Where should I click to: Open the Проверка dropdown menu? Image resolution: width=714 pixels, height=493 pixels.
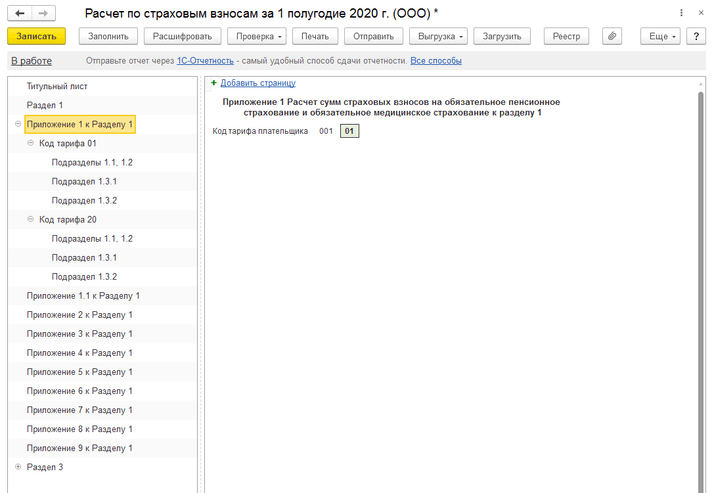pyautogui.click(x=260, y=36)
